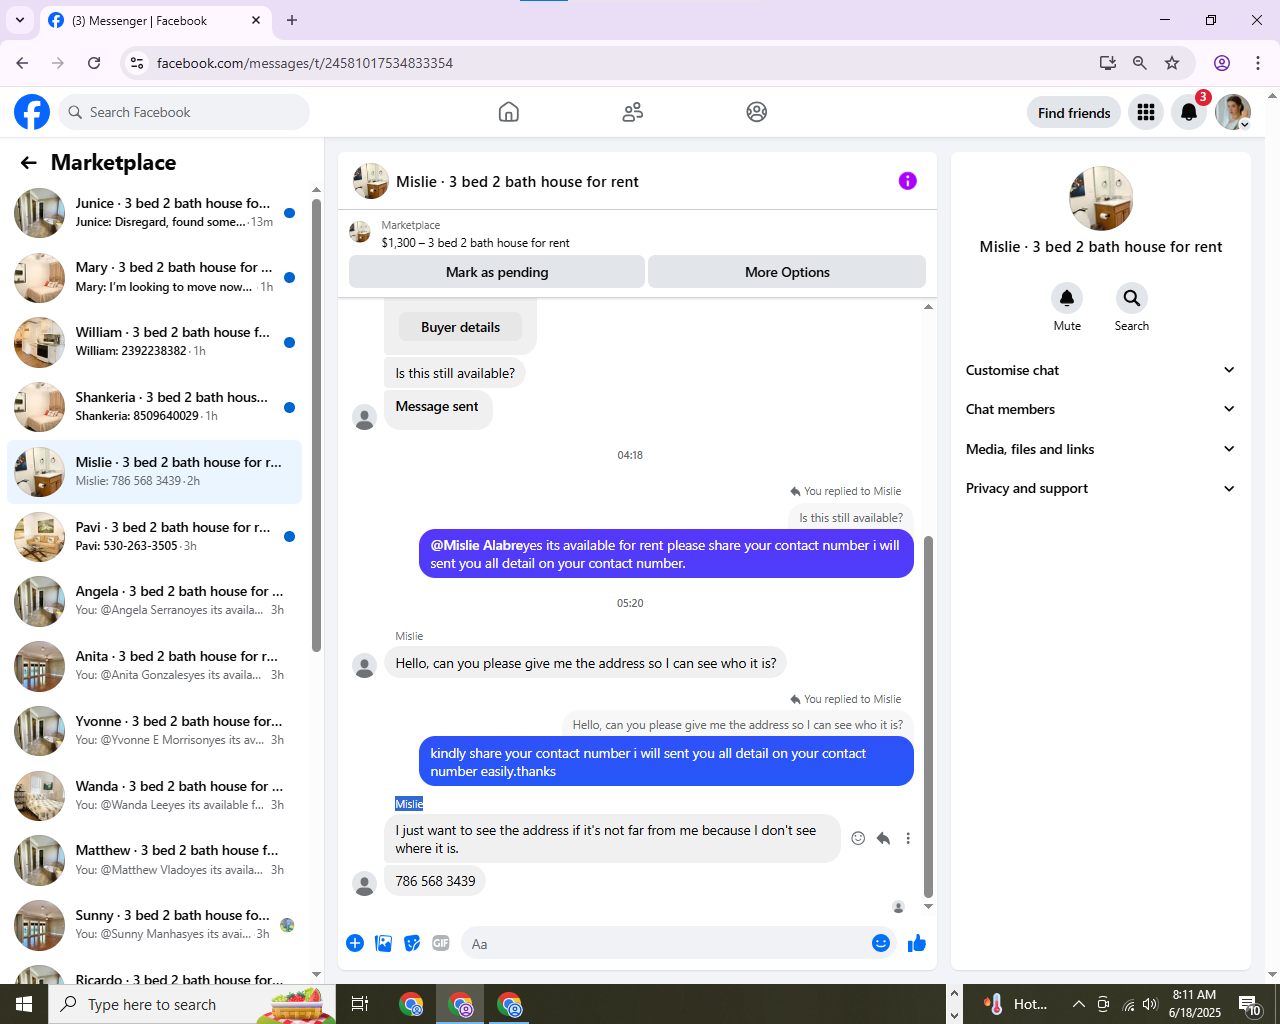Open Mislie listing photo in right panel
This screenshot has width=1280, height=1024.
pyautogui.click(x=1101, y=199)
